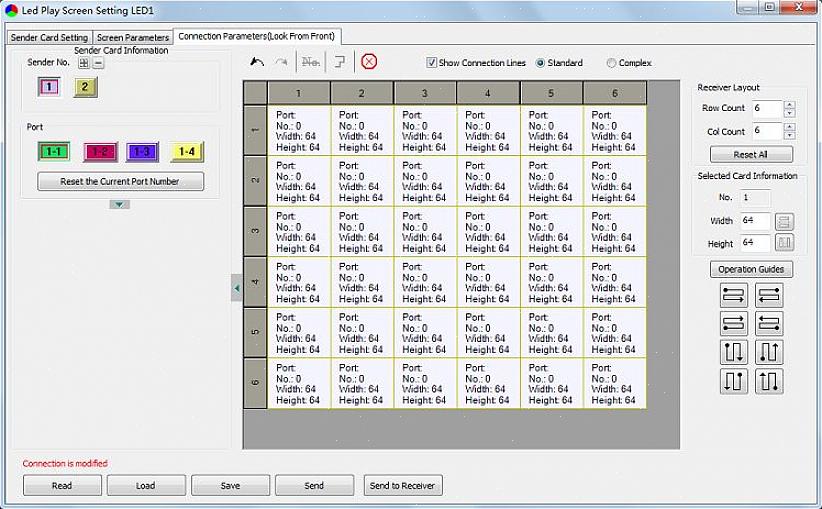Click the grid top-left corner header cell
This screenshot has height=509, width=822.
255,93
